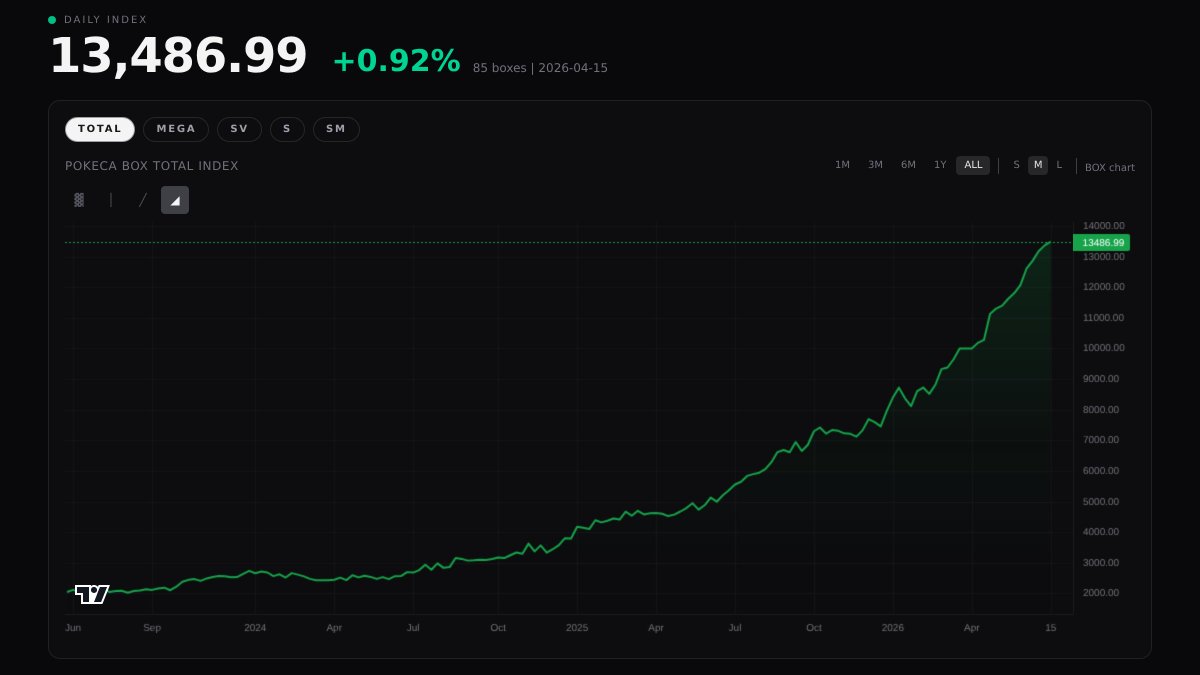Switch to the MEGA index tab
1200x675 pixels.
pyautogui.click(x=176, y=129)
